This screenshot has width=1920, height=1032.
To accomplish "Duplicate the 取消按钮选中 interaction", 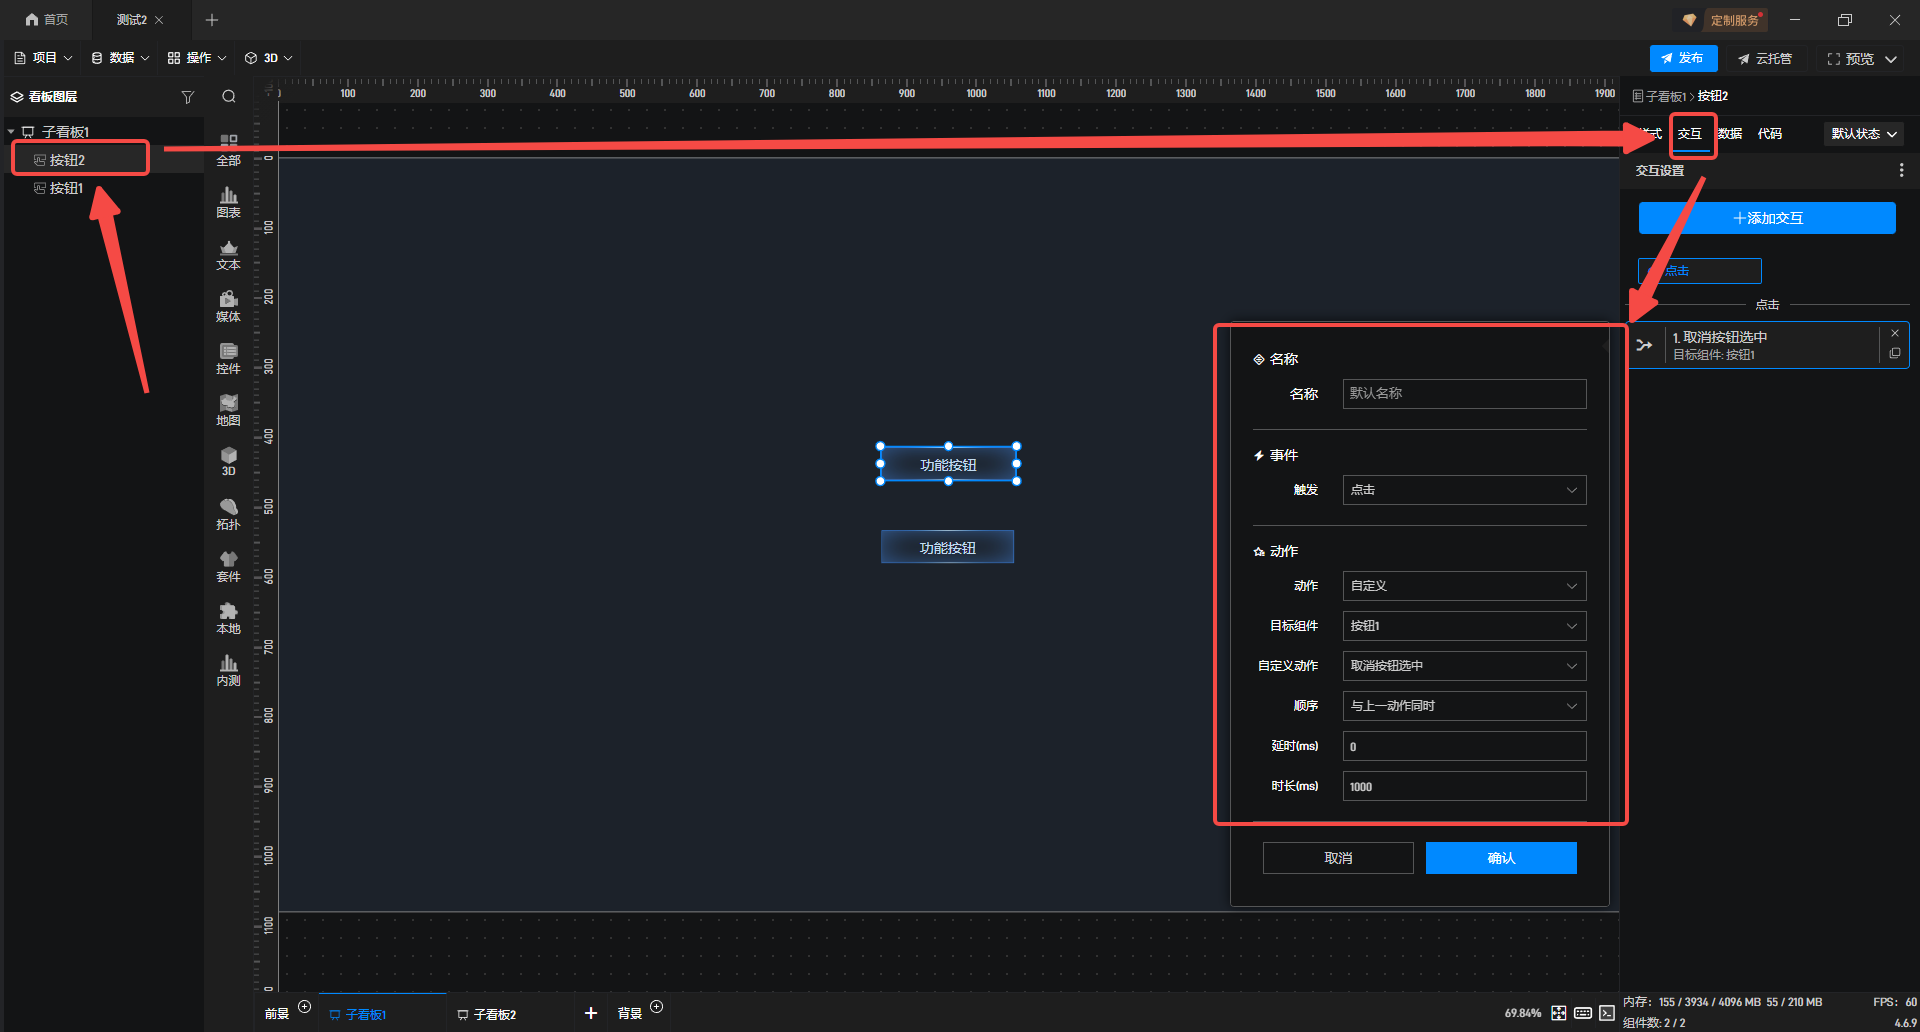I will pos(1895,354).
